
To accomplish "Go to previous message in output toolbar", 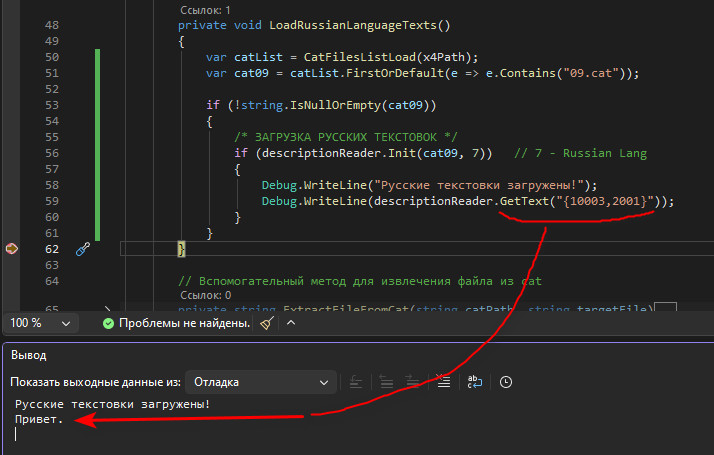I will pyautogui.click(x=386, y=382).
